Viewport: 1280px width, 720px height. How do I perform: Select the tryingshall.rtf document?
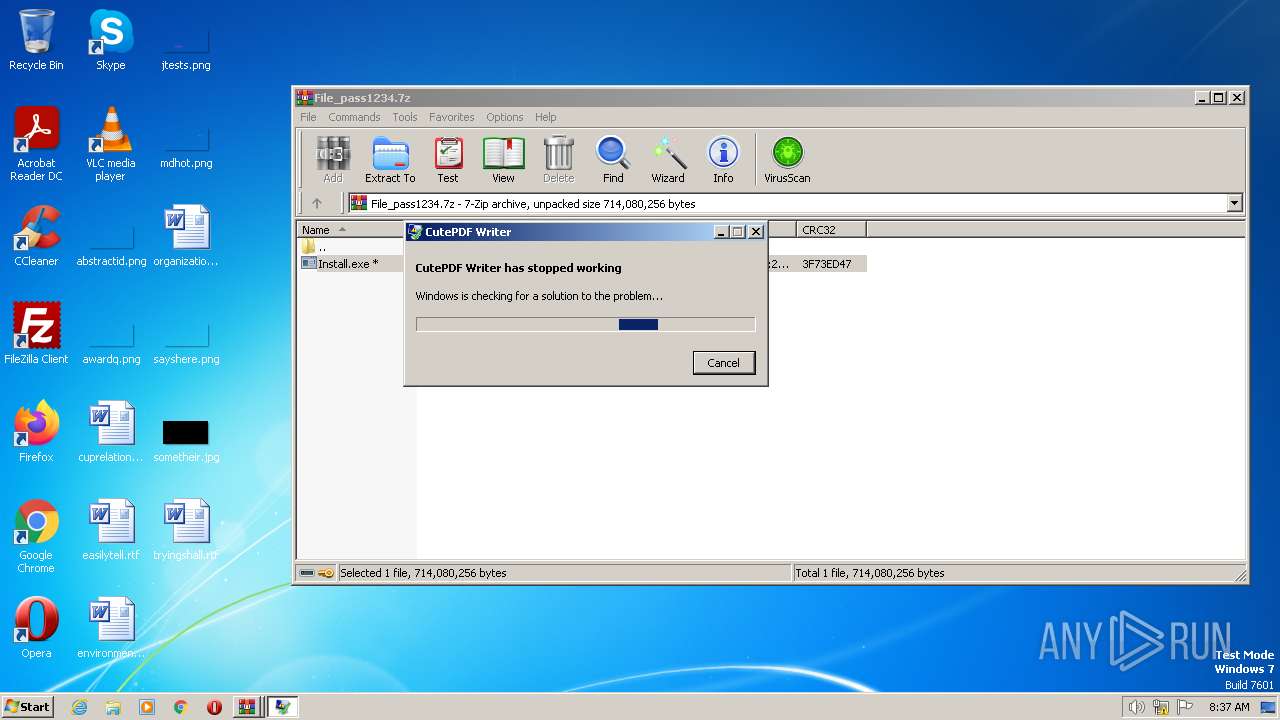point(186,530)
